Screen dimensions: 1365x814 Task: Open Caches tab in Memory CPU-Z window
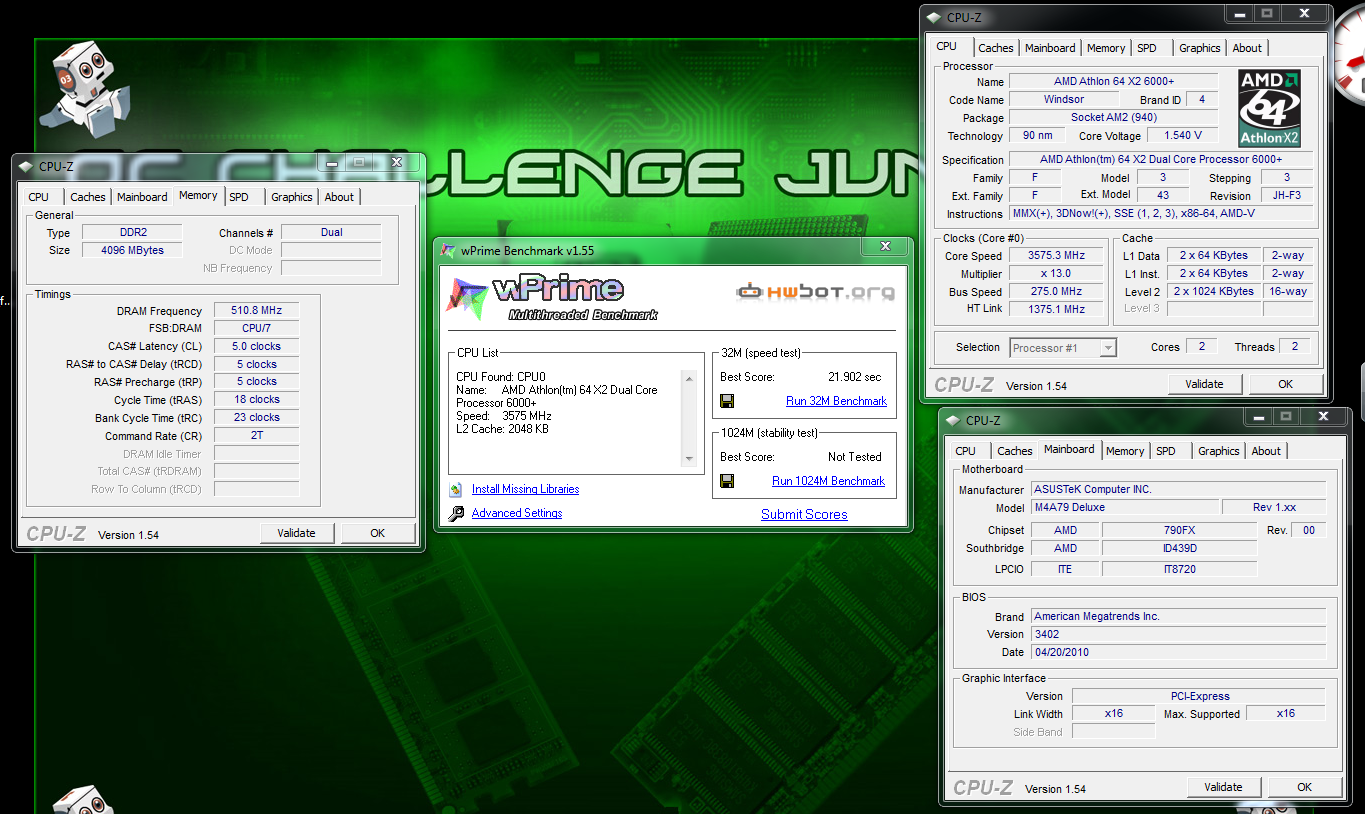click(x=88, y=197)
